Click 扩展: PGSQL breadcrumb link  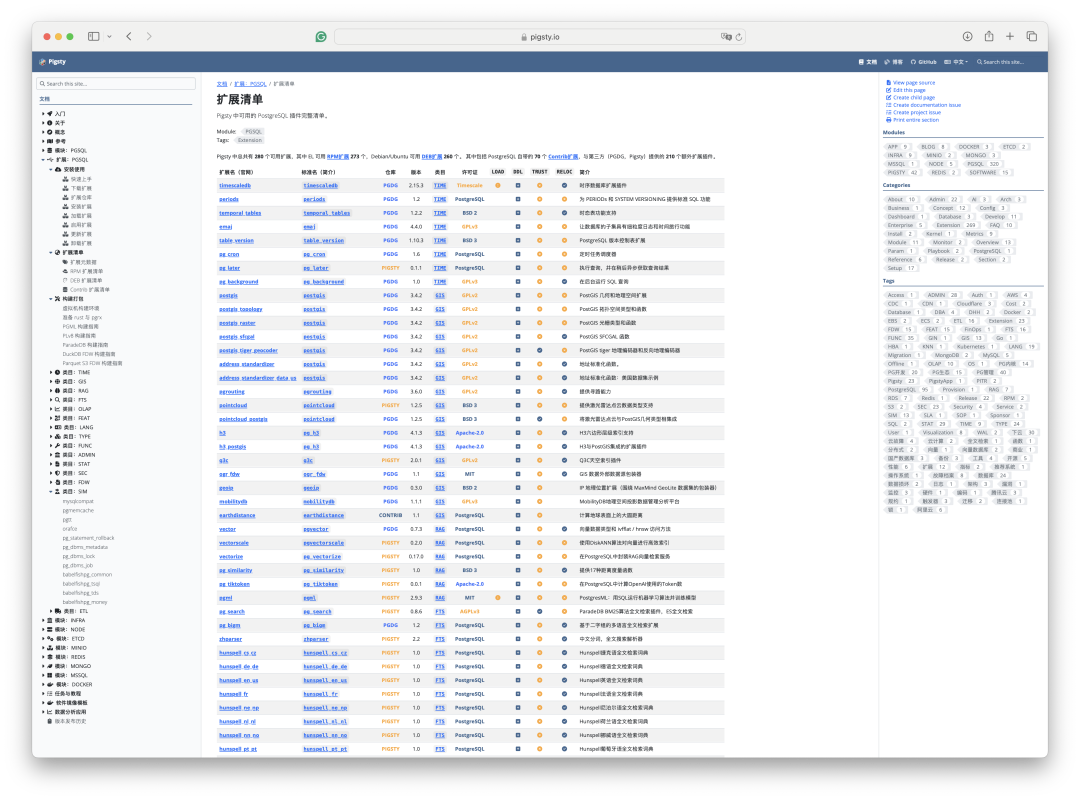point(250,84)
